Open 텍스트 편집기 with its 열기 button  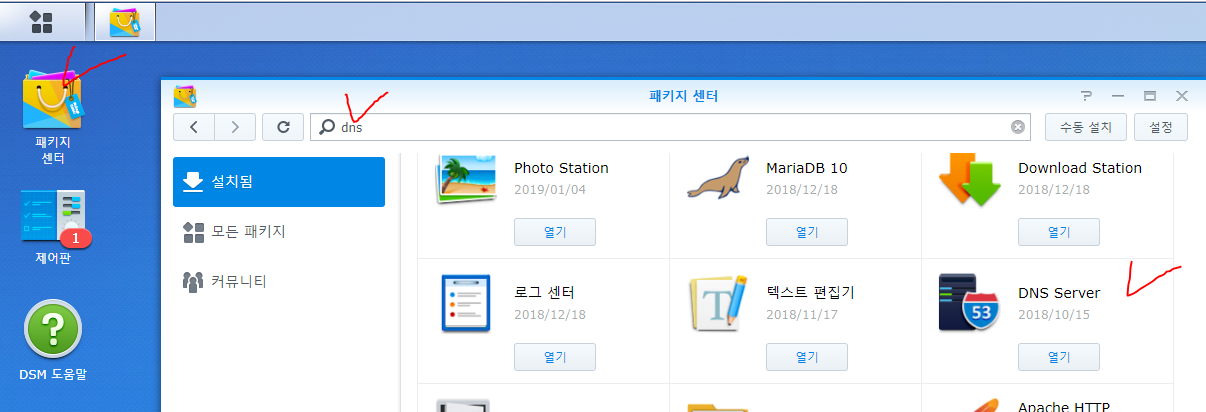(807, 357)
